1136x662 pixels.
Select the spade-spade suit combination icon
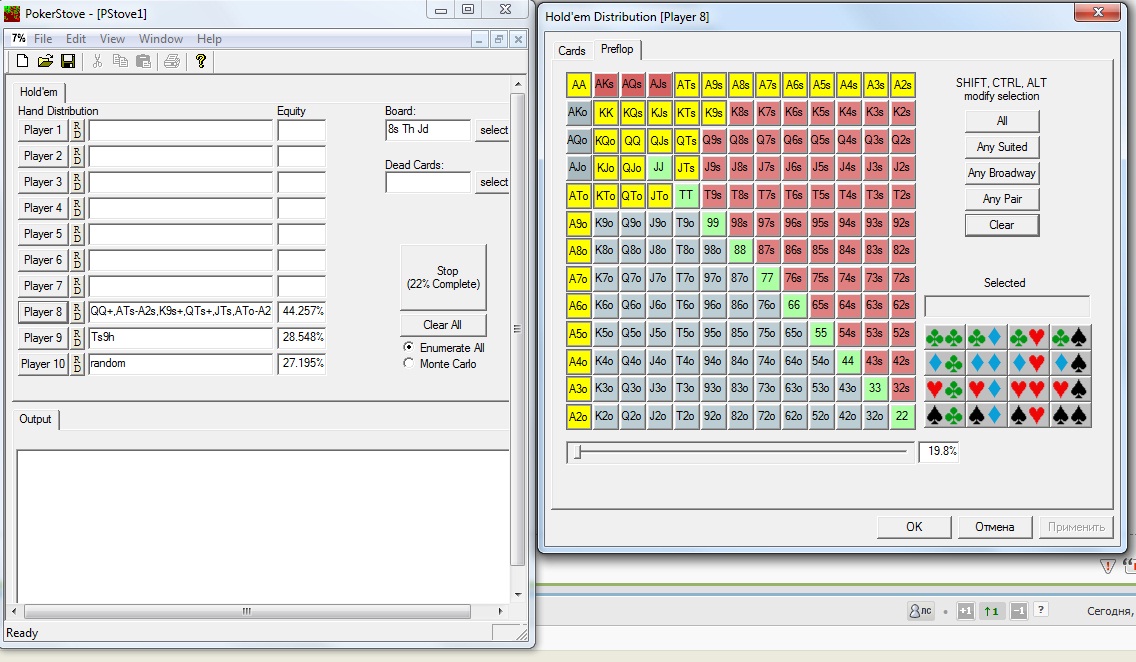pos(1070,416)
